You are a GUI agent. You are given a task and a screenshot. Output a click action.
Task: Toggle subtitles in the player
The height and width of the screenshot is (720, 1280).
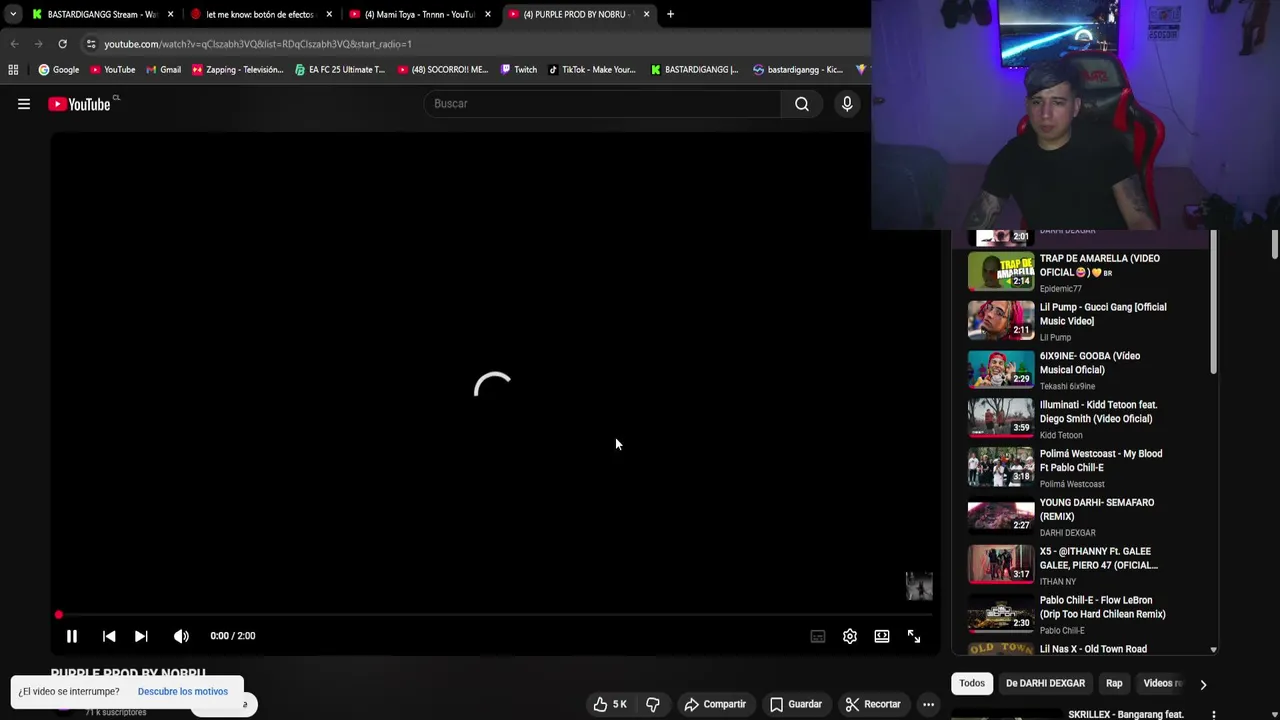tap(818, 636)
